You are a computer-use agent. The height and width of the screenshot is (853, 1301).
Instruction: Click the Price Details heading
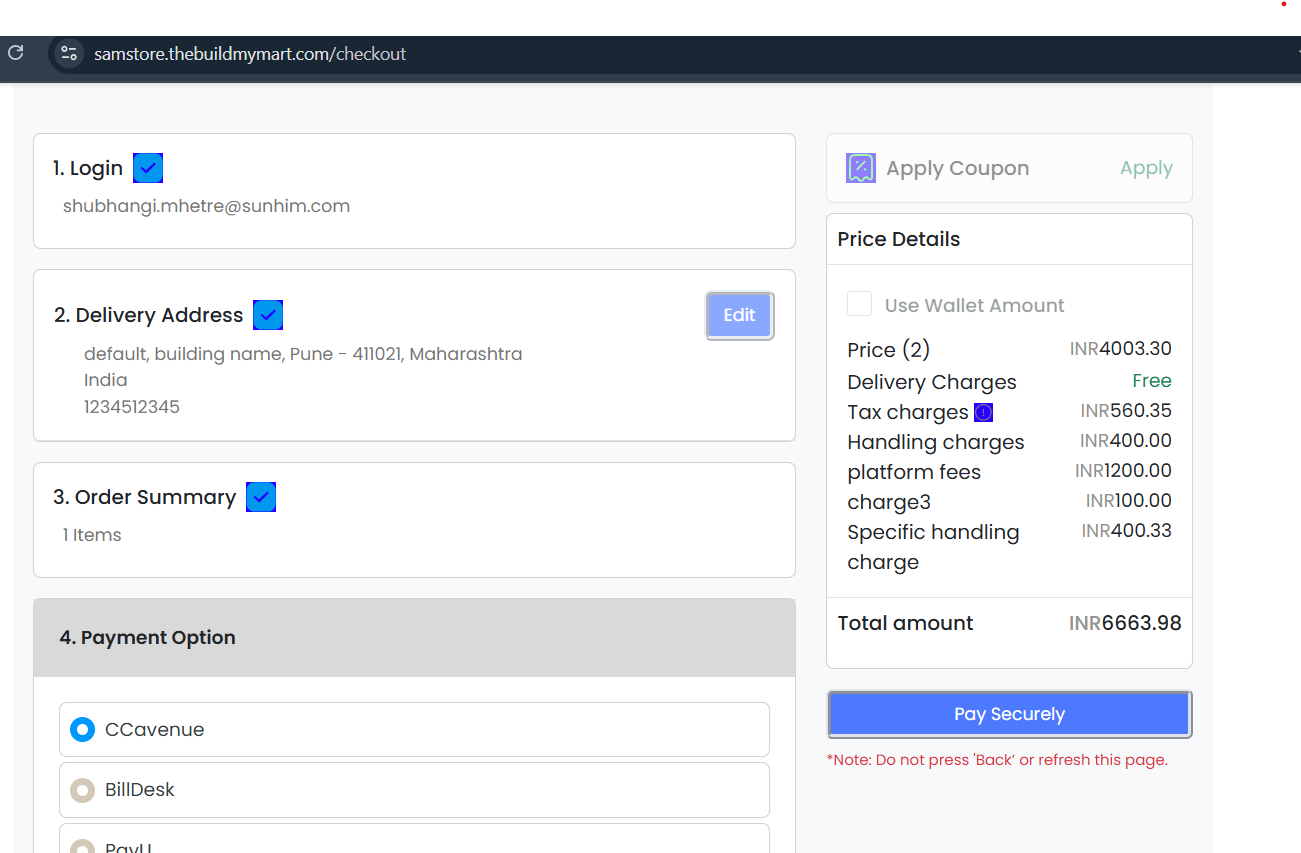pyautogui.click(x=899, y=239)
